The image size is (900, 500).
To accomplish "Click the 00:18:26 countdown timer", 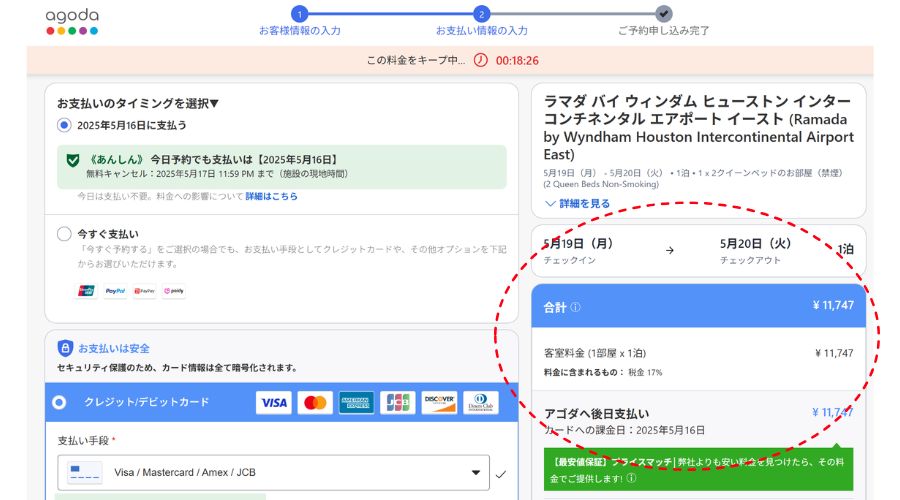I will [x=517, y=60].
